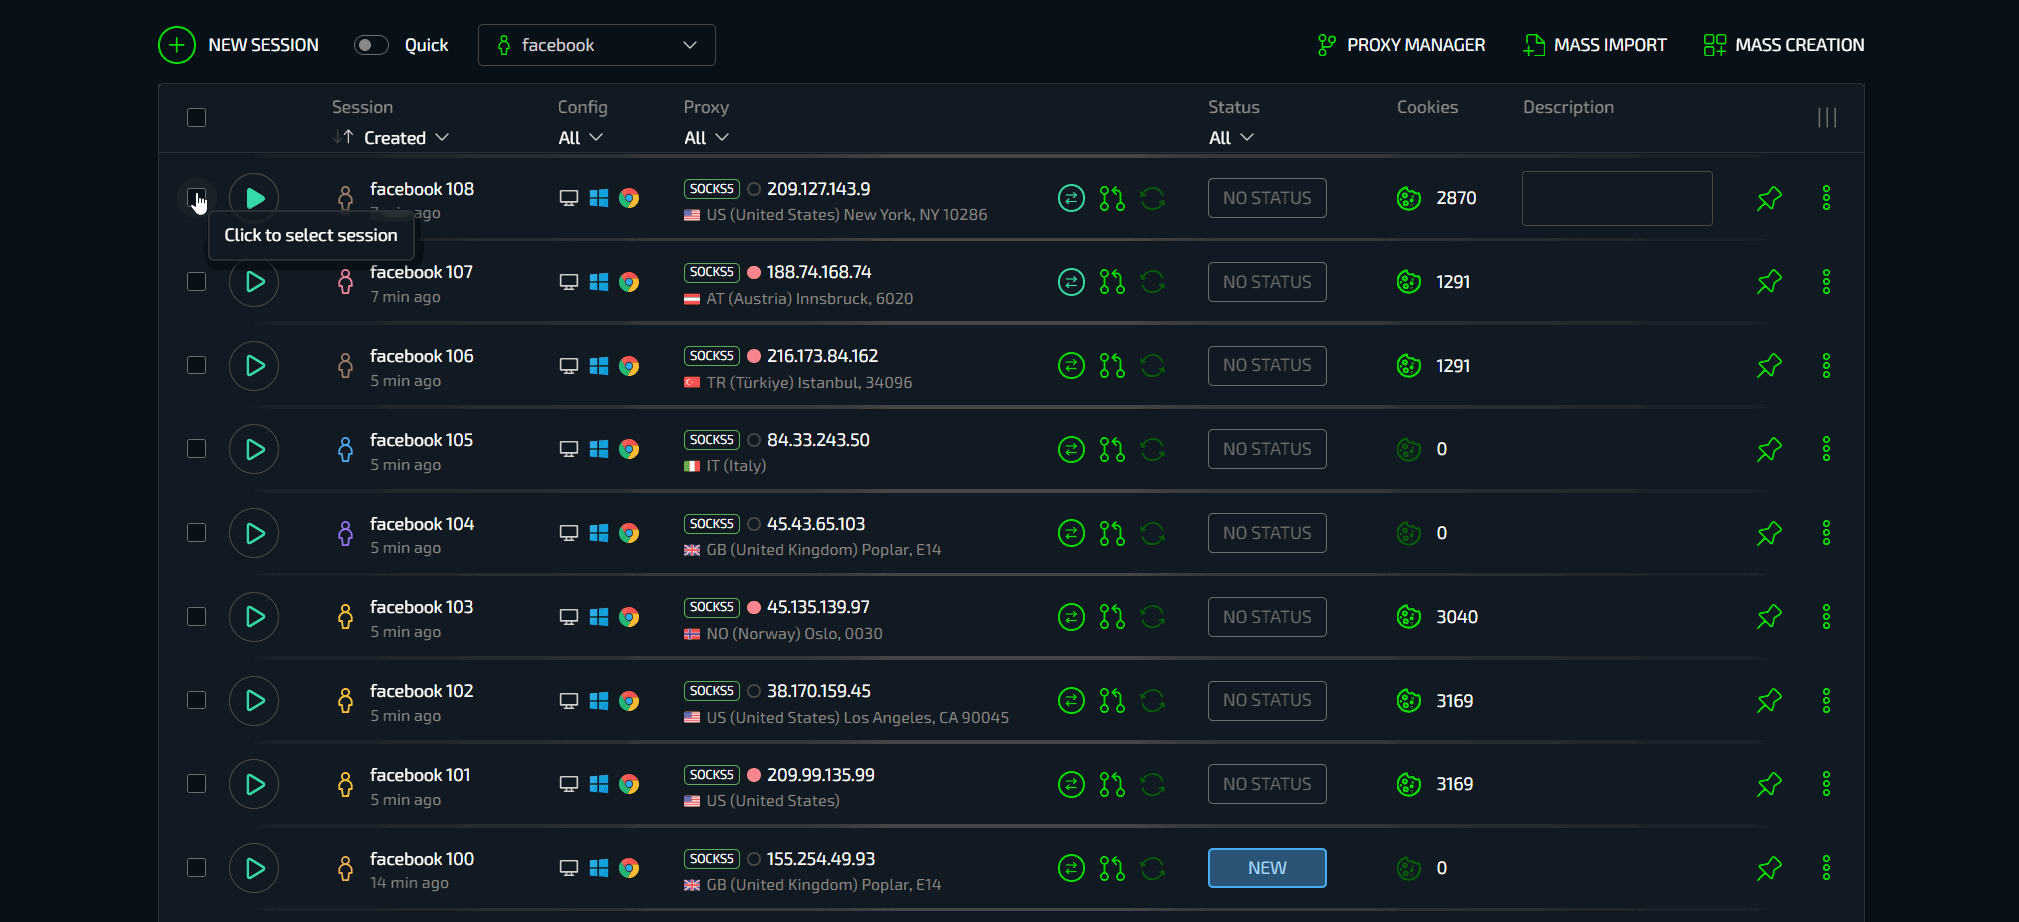Viewport: 2019px width, 922px height.
Task: Click the cookies icon for facebook 103
Action: point(1408,617)
